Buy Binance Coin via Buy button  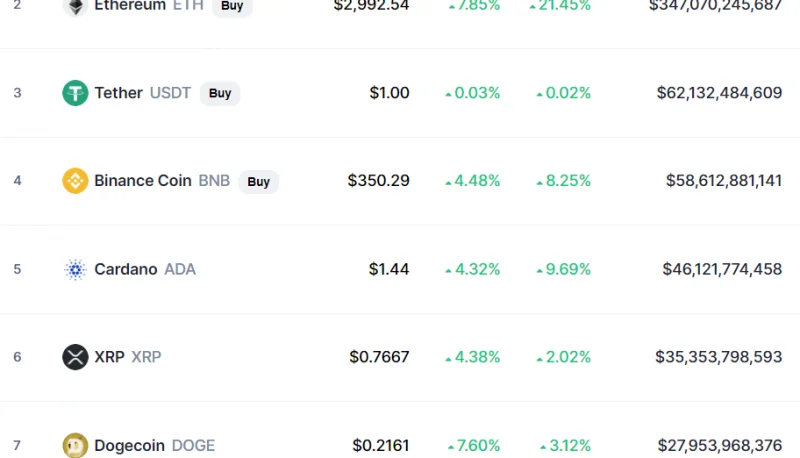[x=259, y=182]
